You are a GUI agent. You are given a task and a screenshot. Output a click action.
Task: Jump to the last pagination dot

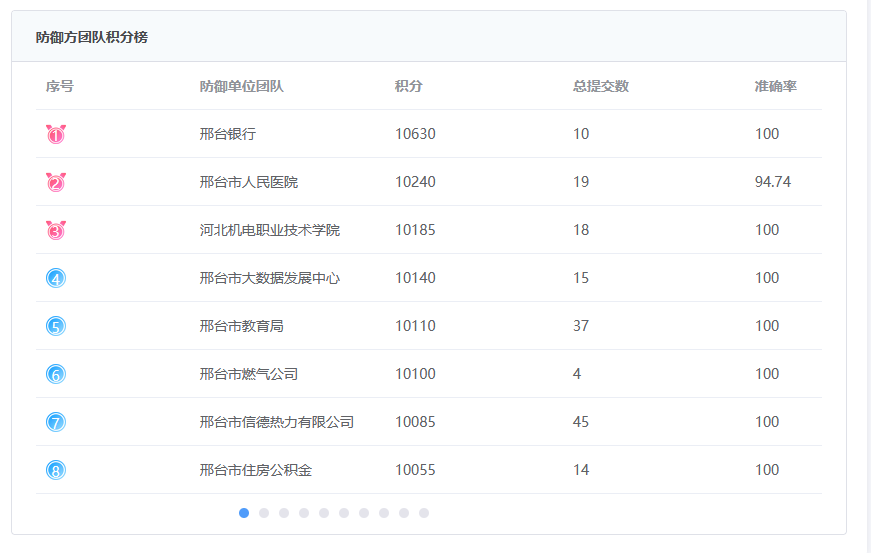(424, 513)
